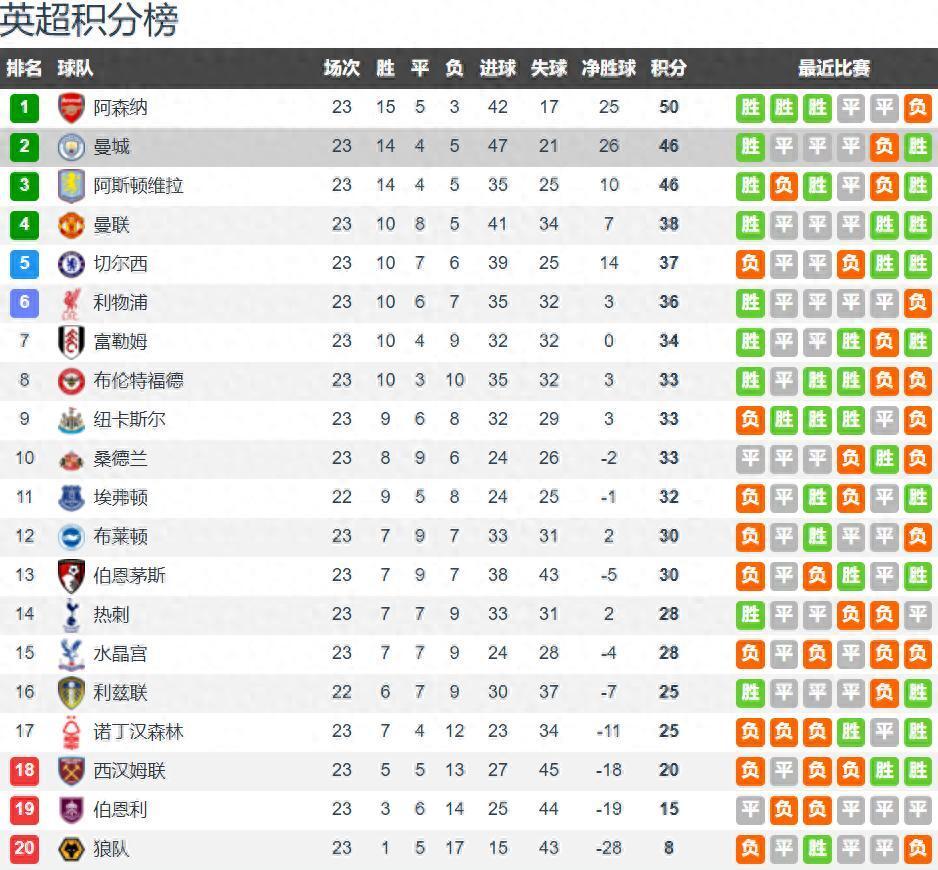Click the Chelsea club crest icon
The height and width of the screenshot is (870, 938).
pos(71,263)
